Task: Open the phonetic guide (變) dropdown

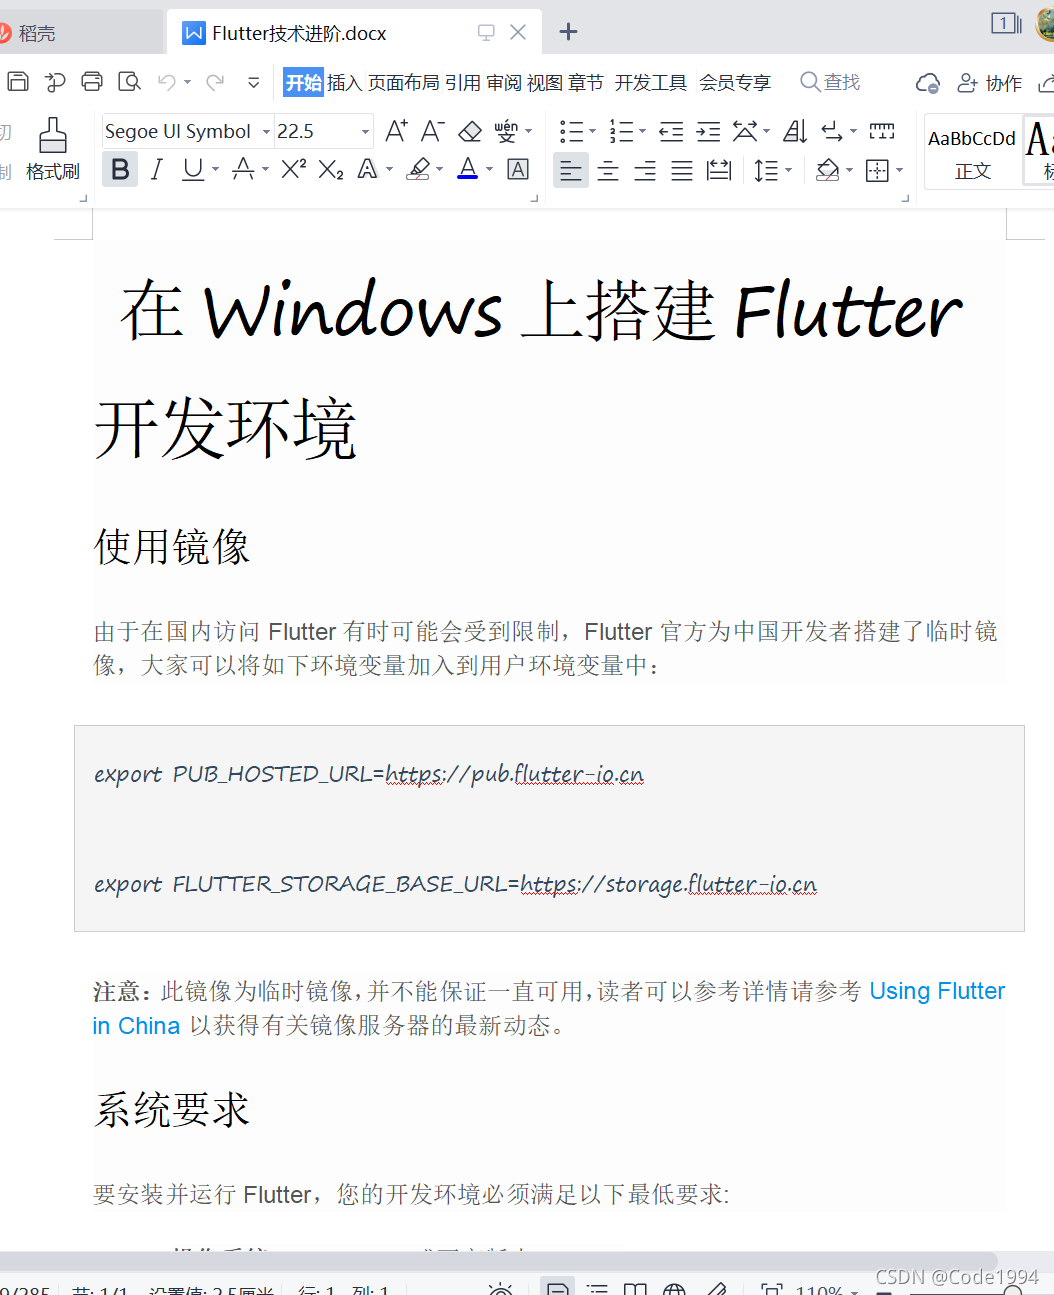Action: [x=529, y=131]
